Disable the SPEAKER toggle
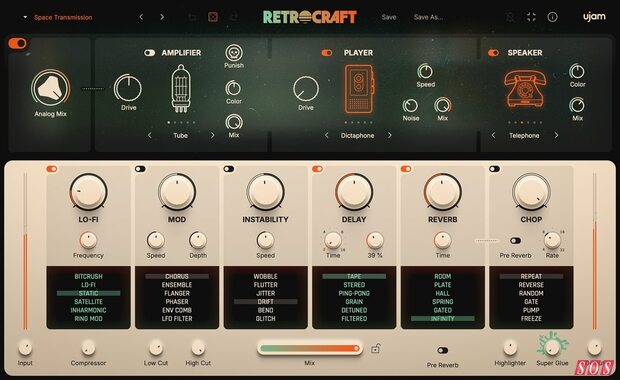Image resolution: width=620 pixels, height=380 pixels. tap(493, 53)
